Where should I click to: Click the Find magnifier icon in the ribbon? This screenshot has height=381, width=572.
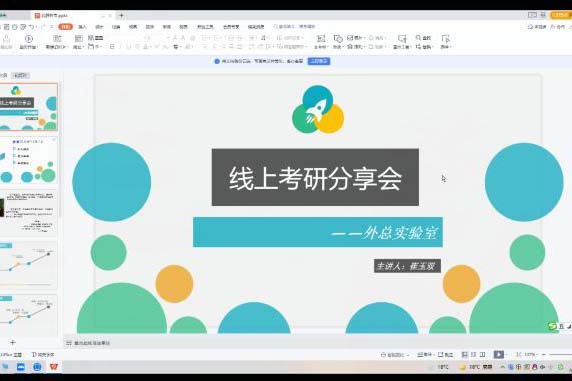pyautogui.click(x=418, y=38)
